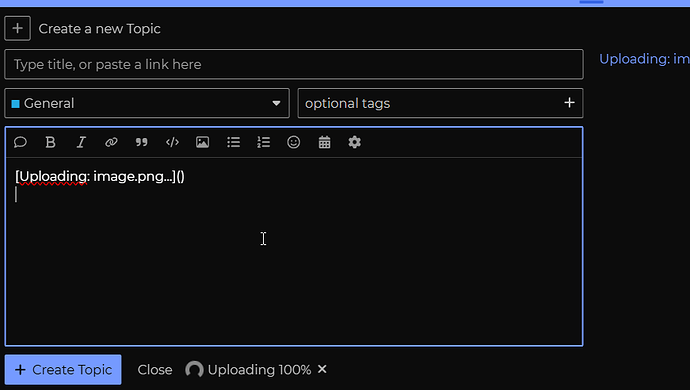
Task: Insert a hyperlink with the link icon
Action: (111, 142)
